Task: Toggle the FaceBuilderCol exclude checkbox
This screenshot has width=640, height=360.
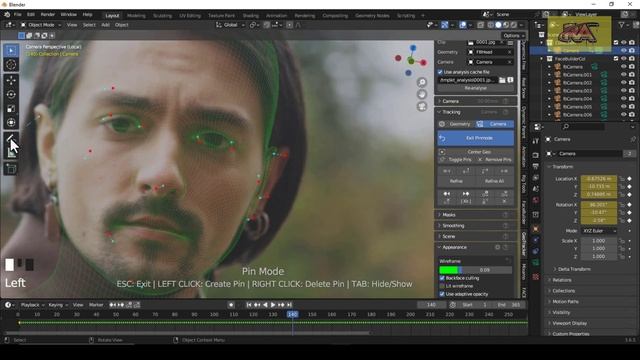Action: (x=616, y=59)
